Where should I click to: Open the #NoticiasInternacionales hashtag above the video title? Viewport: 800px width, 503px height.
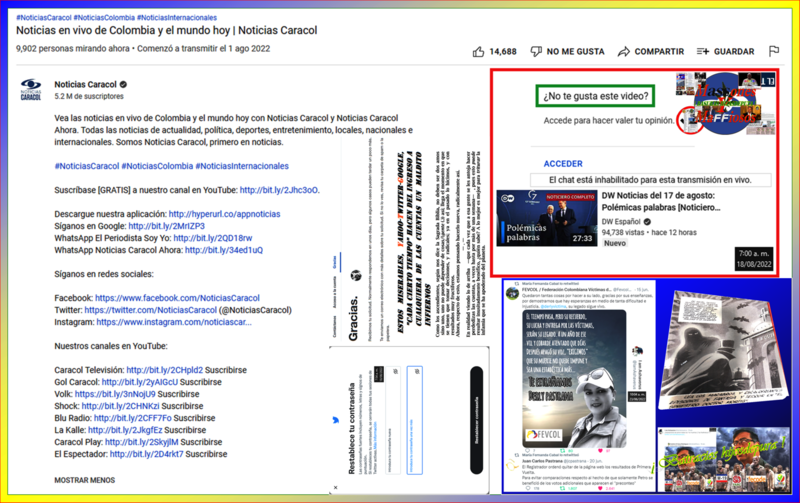[x=177, y=17]
